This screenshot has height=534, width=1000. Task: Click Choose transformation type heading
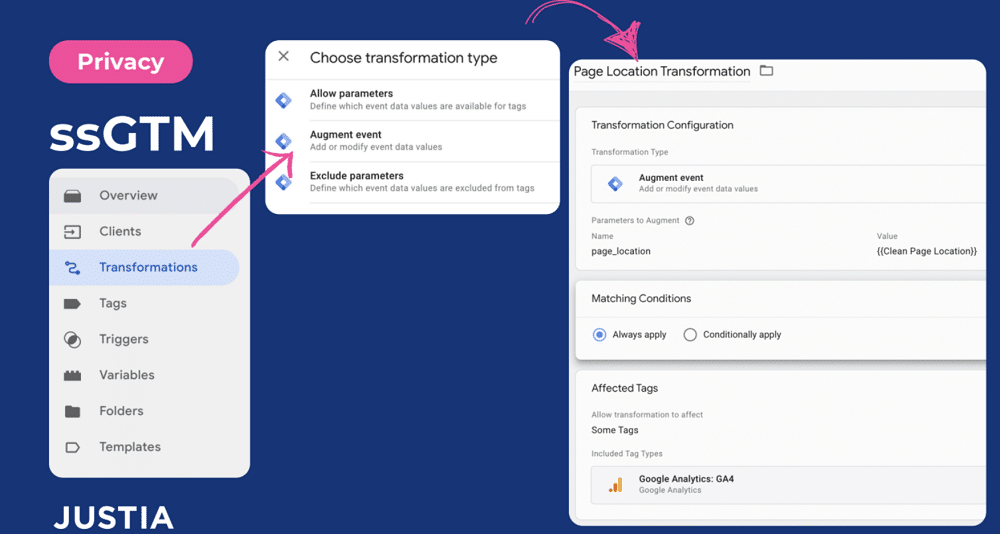404,57
